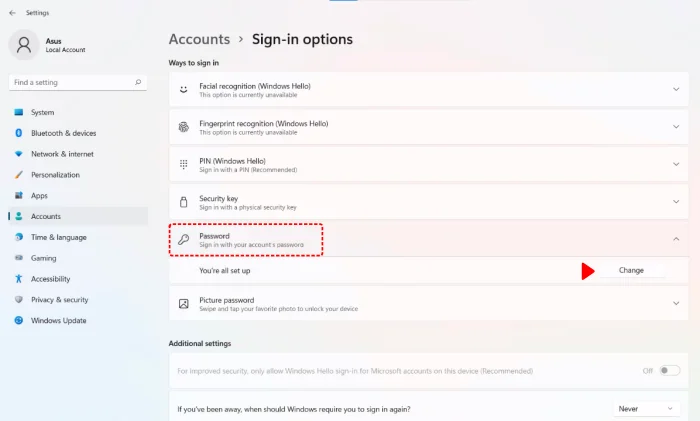Navigate back to Accounts breadcrumb
Image resolution: width=700 pixels, height=421 pixels.
coord(199,39)
